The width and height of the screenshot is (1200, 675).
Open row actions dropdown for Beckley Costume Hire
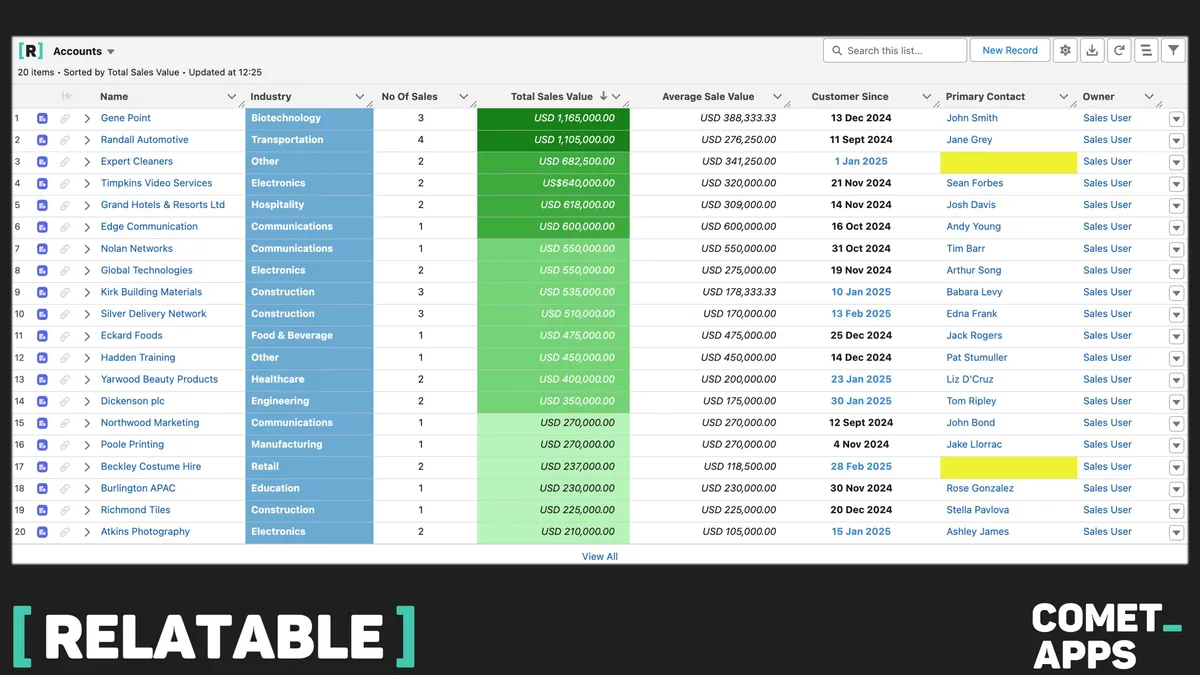pyautogui.click(x=1176, y=467)
